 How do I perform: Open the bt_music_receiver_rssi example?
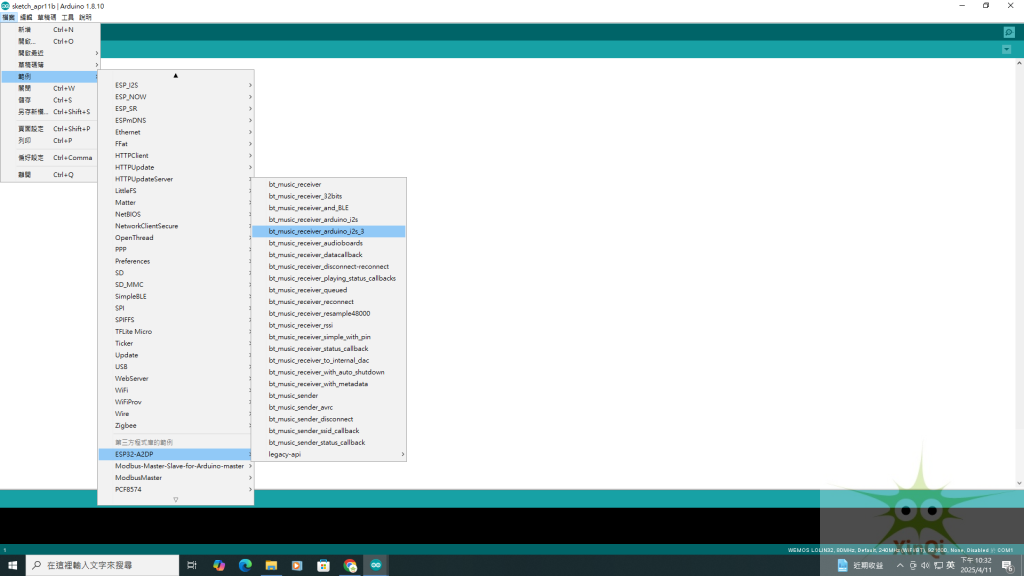click(328, 325)
